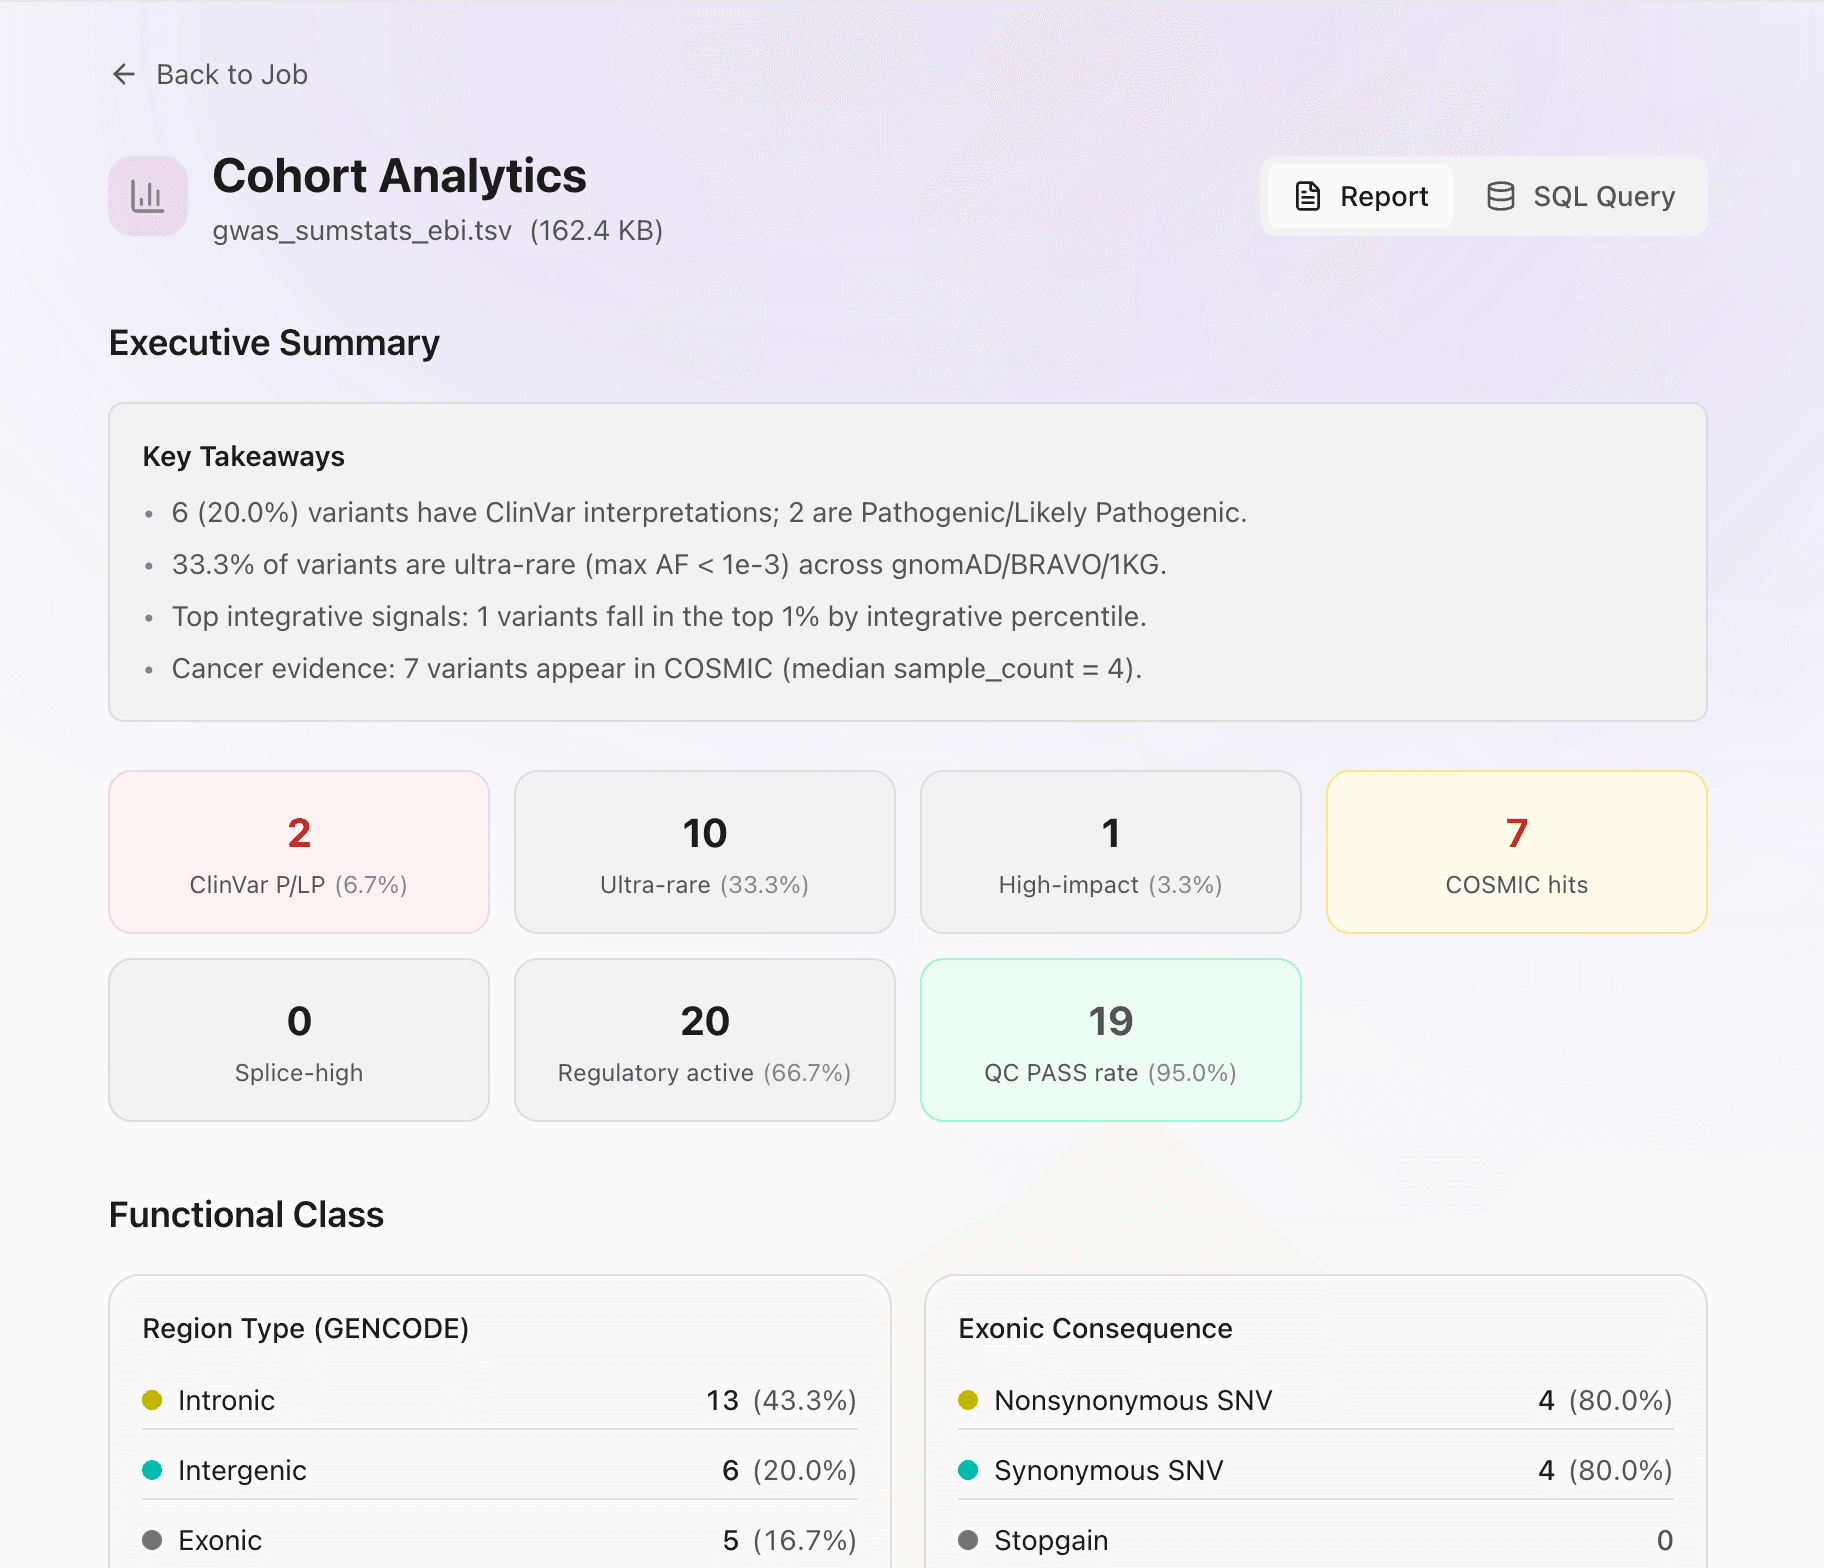Image resolution: width=1824 pixels, height=1568 pixels.
Task: Click the SQL Query database icon
Action: [x=1501, y=196]
